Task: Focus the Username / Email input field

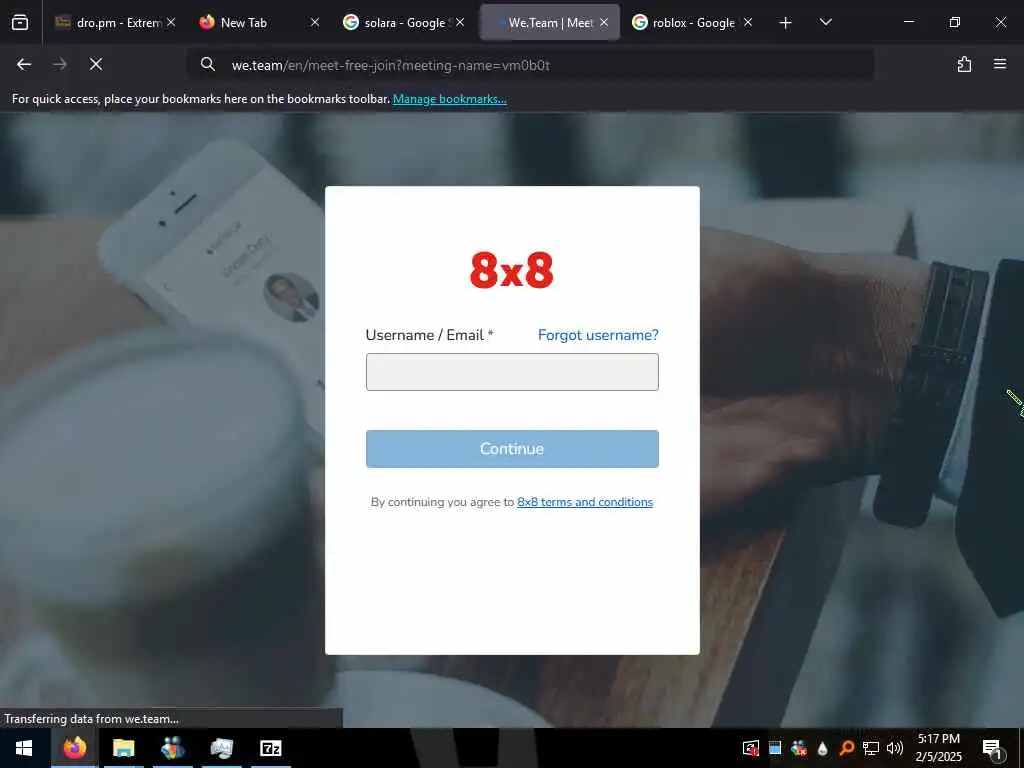Action: [x=512, y=372]
